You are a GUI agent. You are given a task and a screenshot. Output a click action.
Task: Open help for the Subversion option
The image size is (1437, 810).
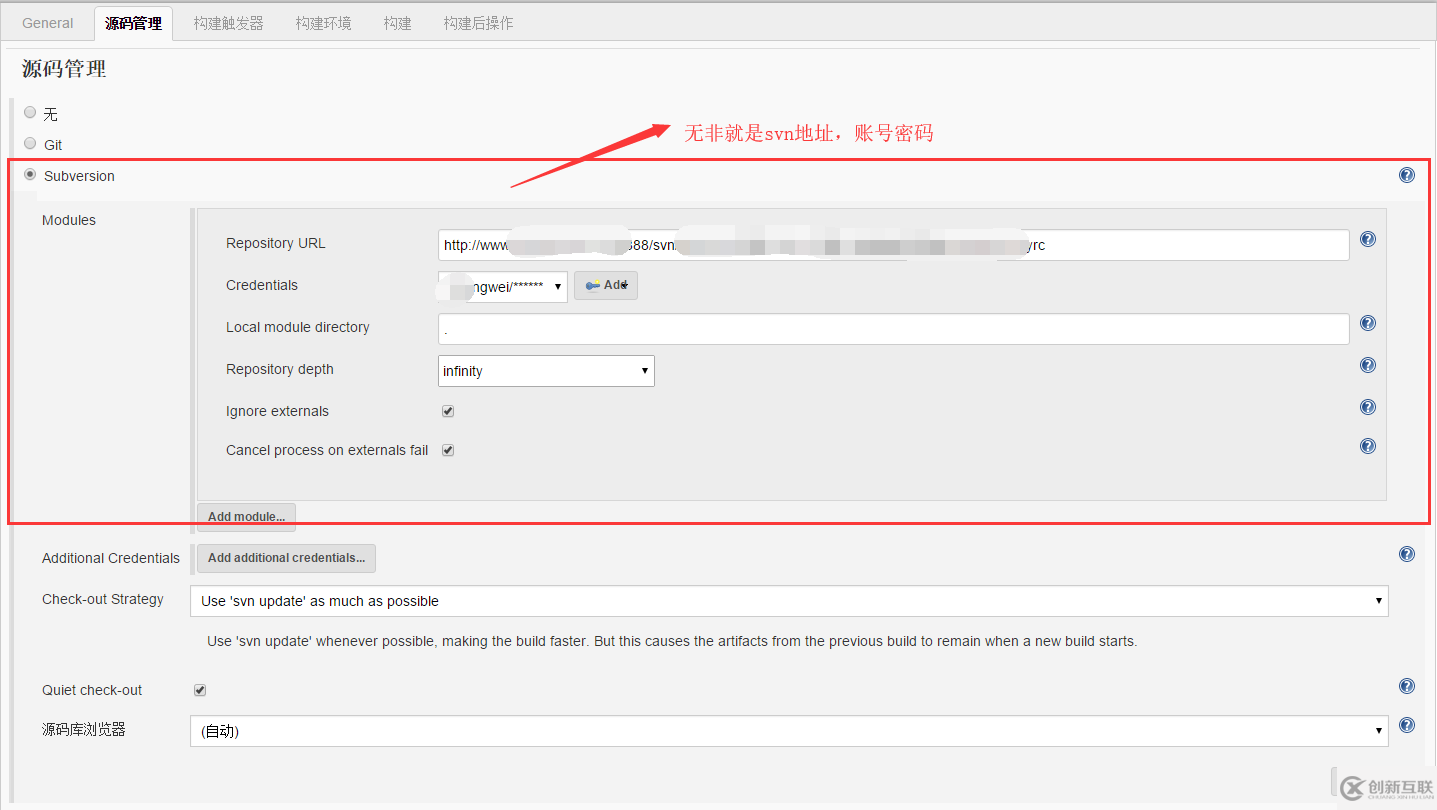pos(1407,175)
